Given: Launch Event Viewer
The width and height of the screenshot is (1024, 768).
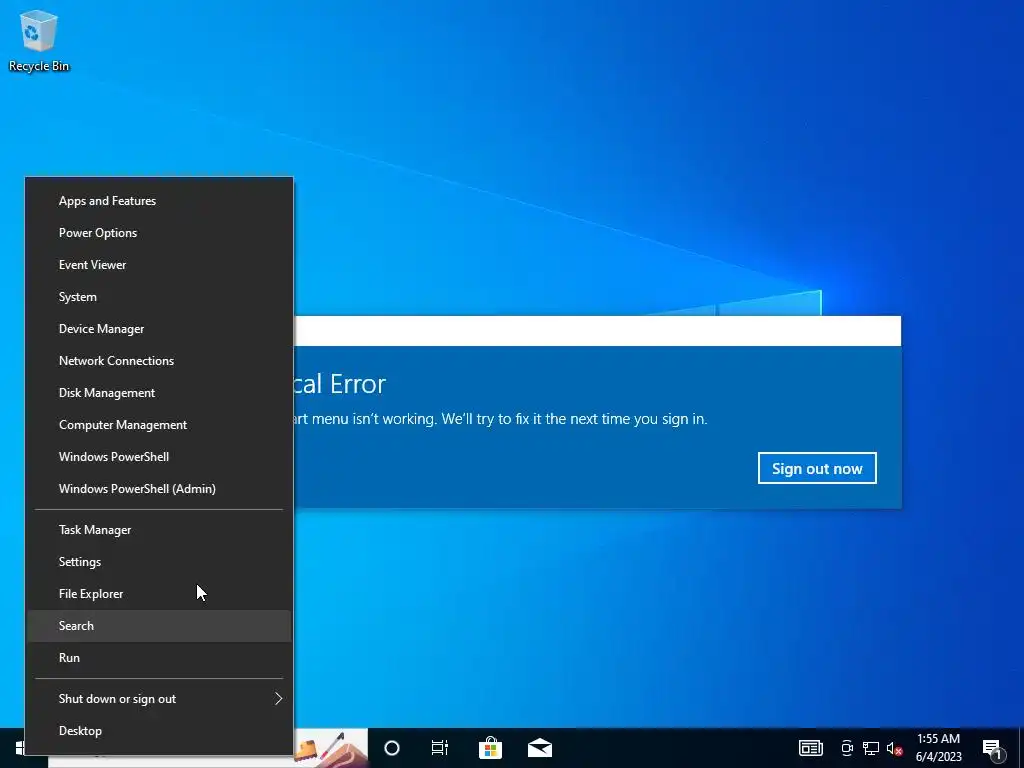Looking at the screenshot, I should pos(159,265).
